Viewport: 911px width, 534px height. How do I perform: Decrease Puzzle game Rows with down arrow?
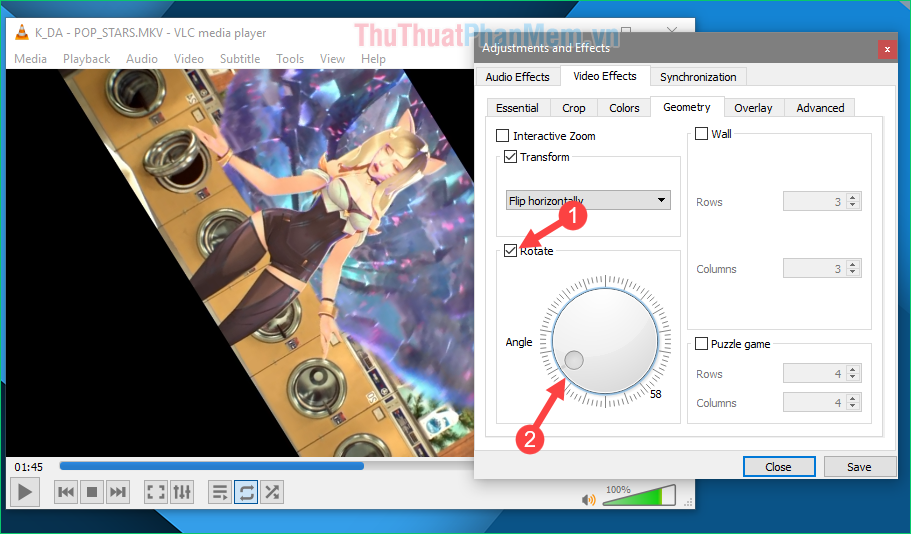852,378
